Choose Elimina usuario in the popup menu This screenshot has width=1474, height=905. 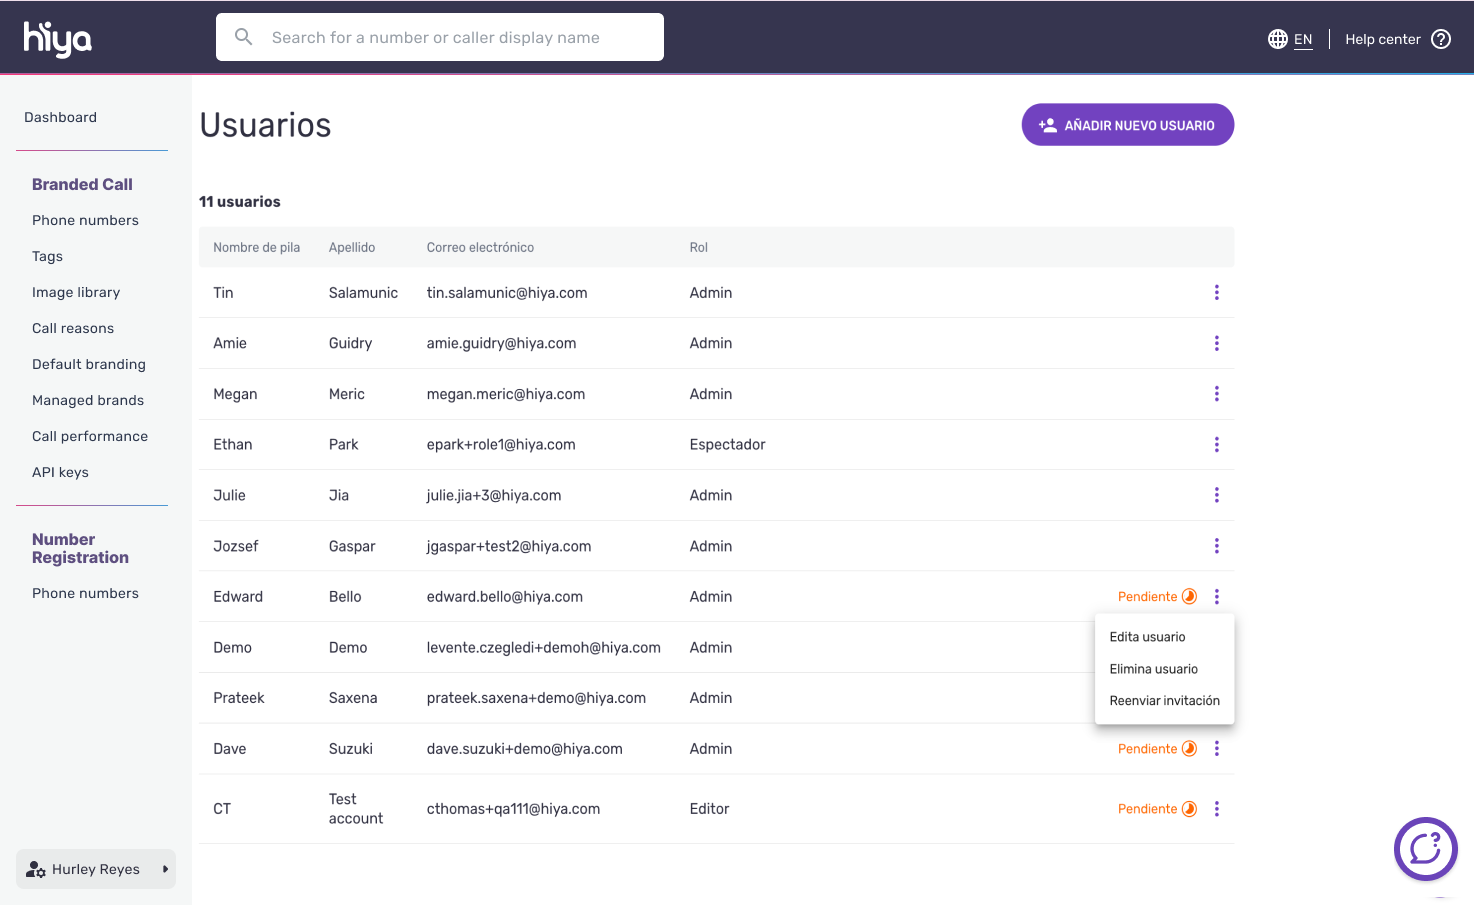point(1153,669)
